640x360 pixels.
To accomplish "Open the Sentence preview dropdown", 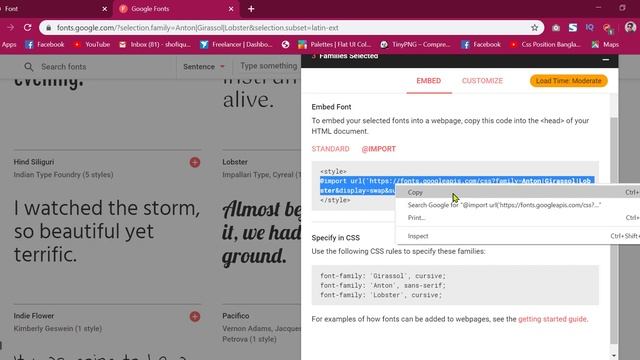I will (204, 67).
